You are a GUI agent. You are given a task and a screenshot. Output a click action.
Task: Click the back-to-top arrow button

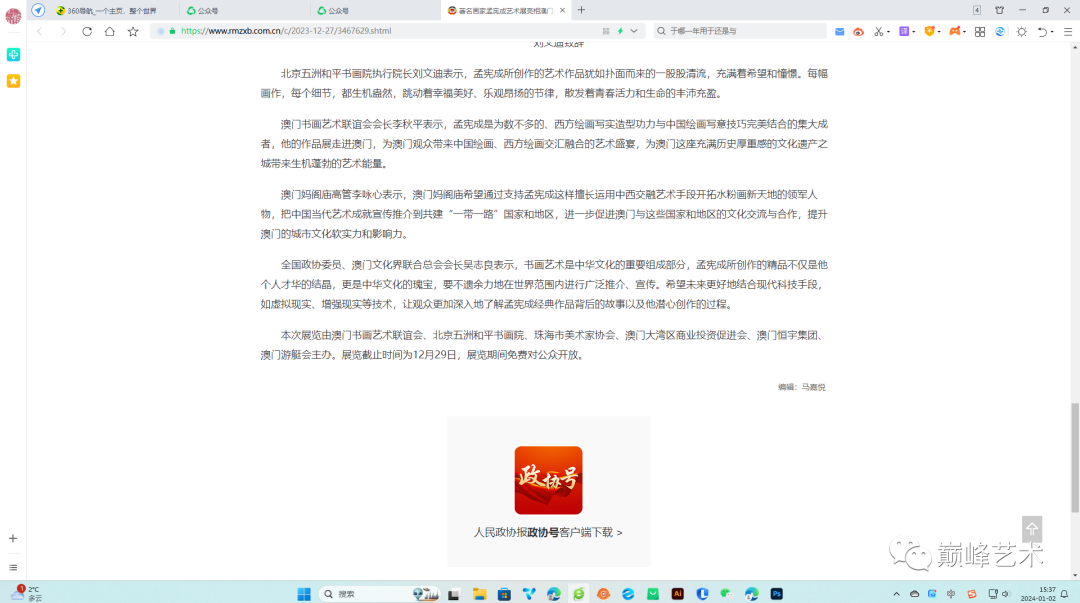pyautogui.click(x=1031, y=528)
